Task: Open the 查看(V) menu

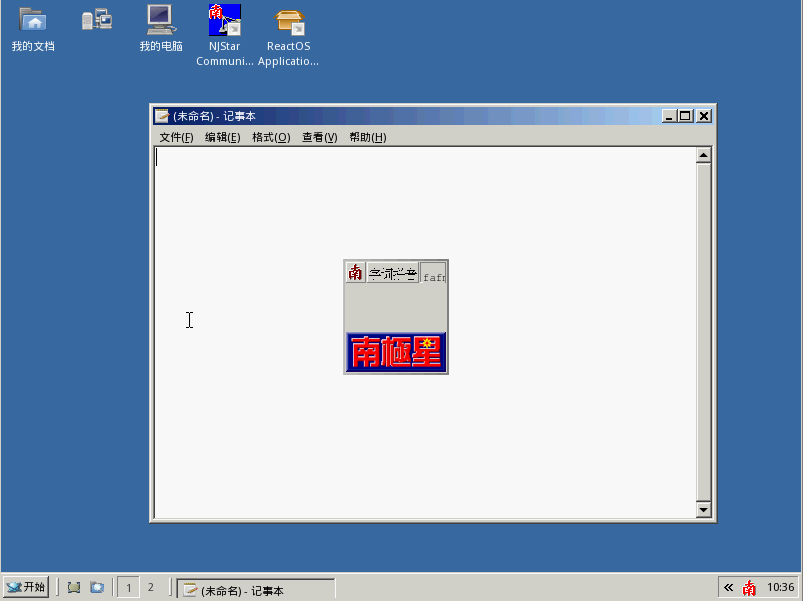Action: coord(320,137)
